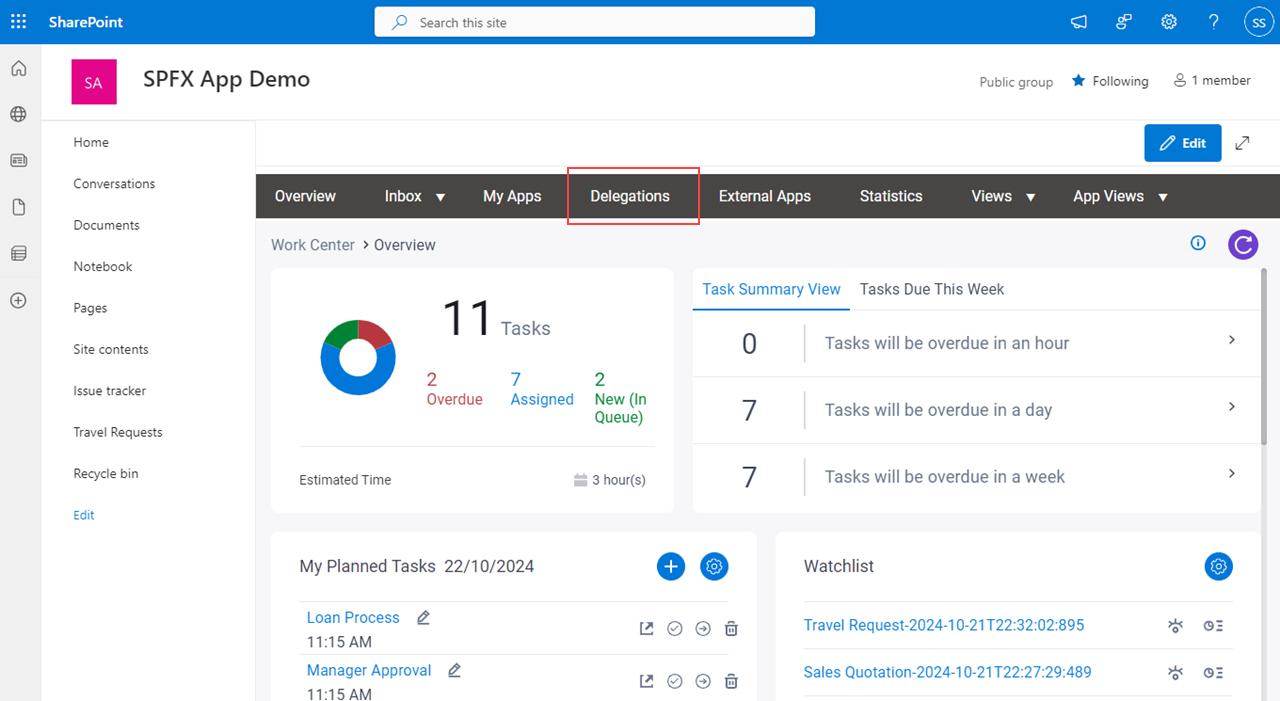Open the Overview menu item
The height and width of the screenshot is (701, 1280).
click(x=305, y=196)
